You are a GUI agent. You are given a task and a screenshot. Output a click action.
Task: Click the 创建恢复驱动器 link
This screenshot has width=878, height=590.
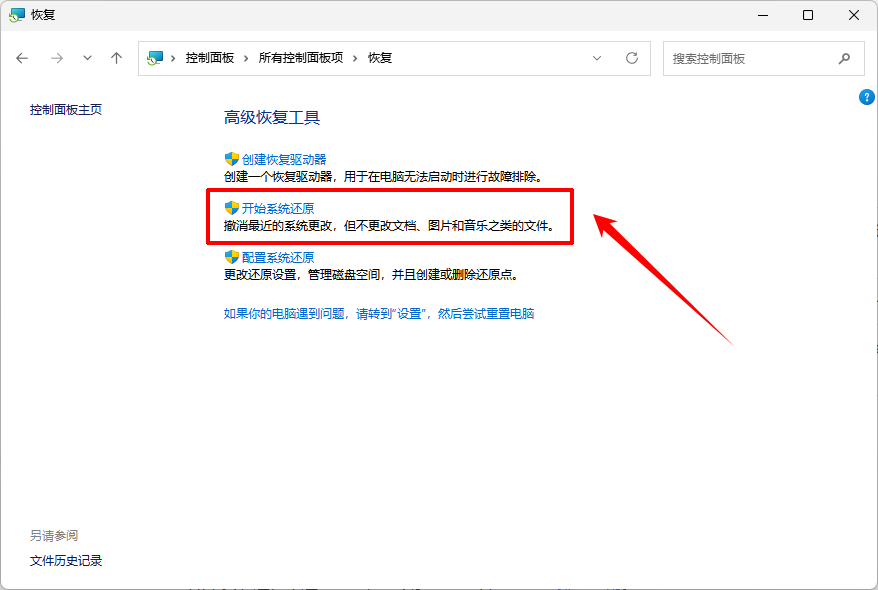point(284,160)
